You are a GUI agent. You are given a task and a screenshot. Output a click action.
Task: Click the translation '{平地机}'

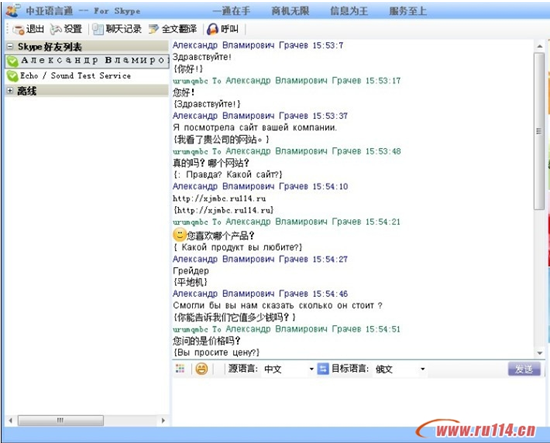click(190, 282)
